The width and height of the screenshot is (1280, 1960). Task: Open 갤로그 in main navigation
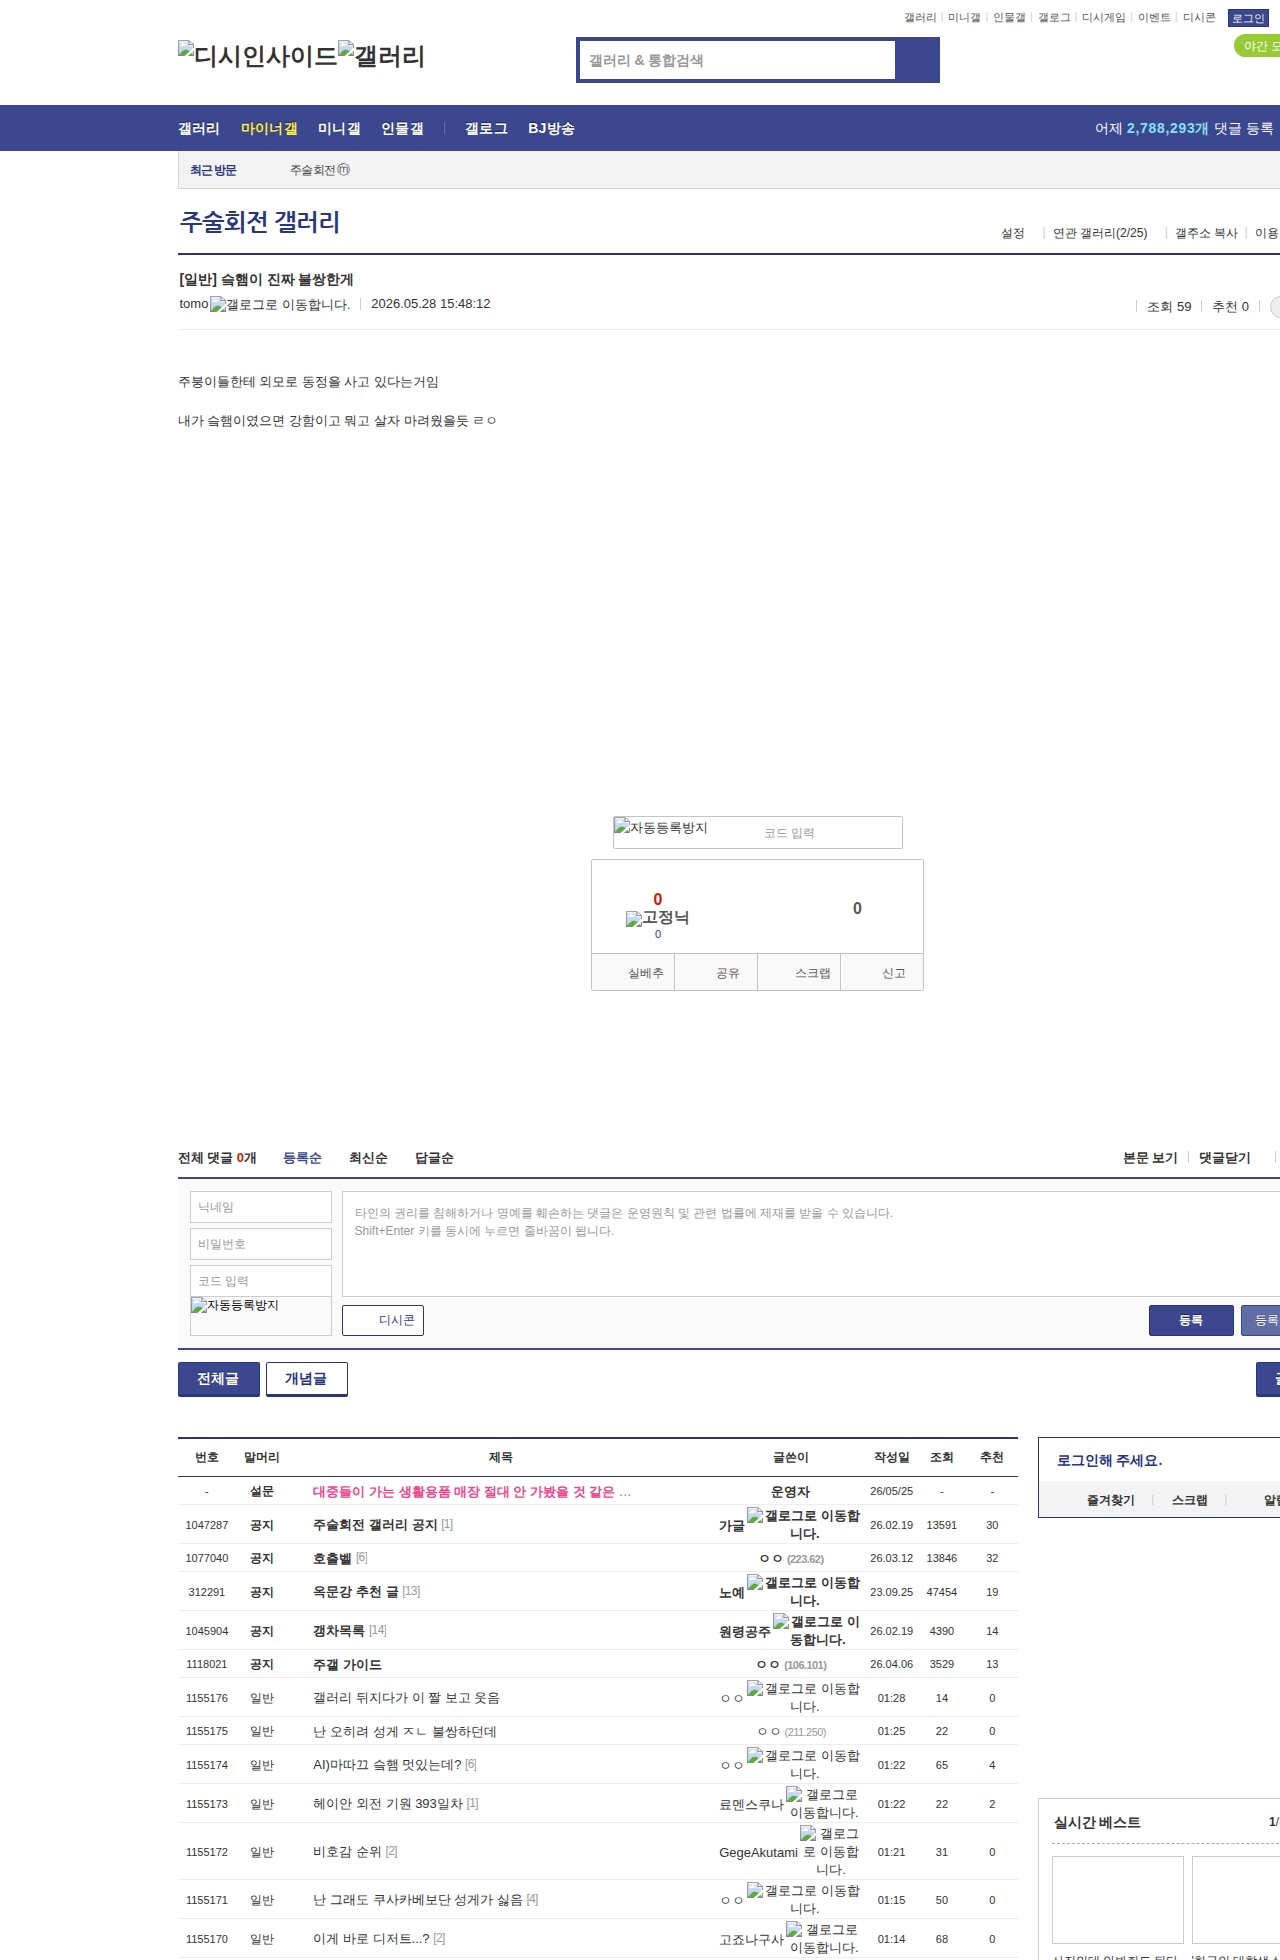tap(486, 129)
